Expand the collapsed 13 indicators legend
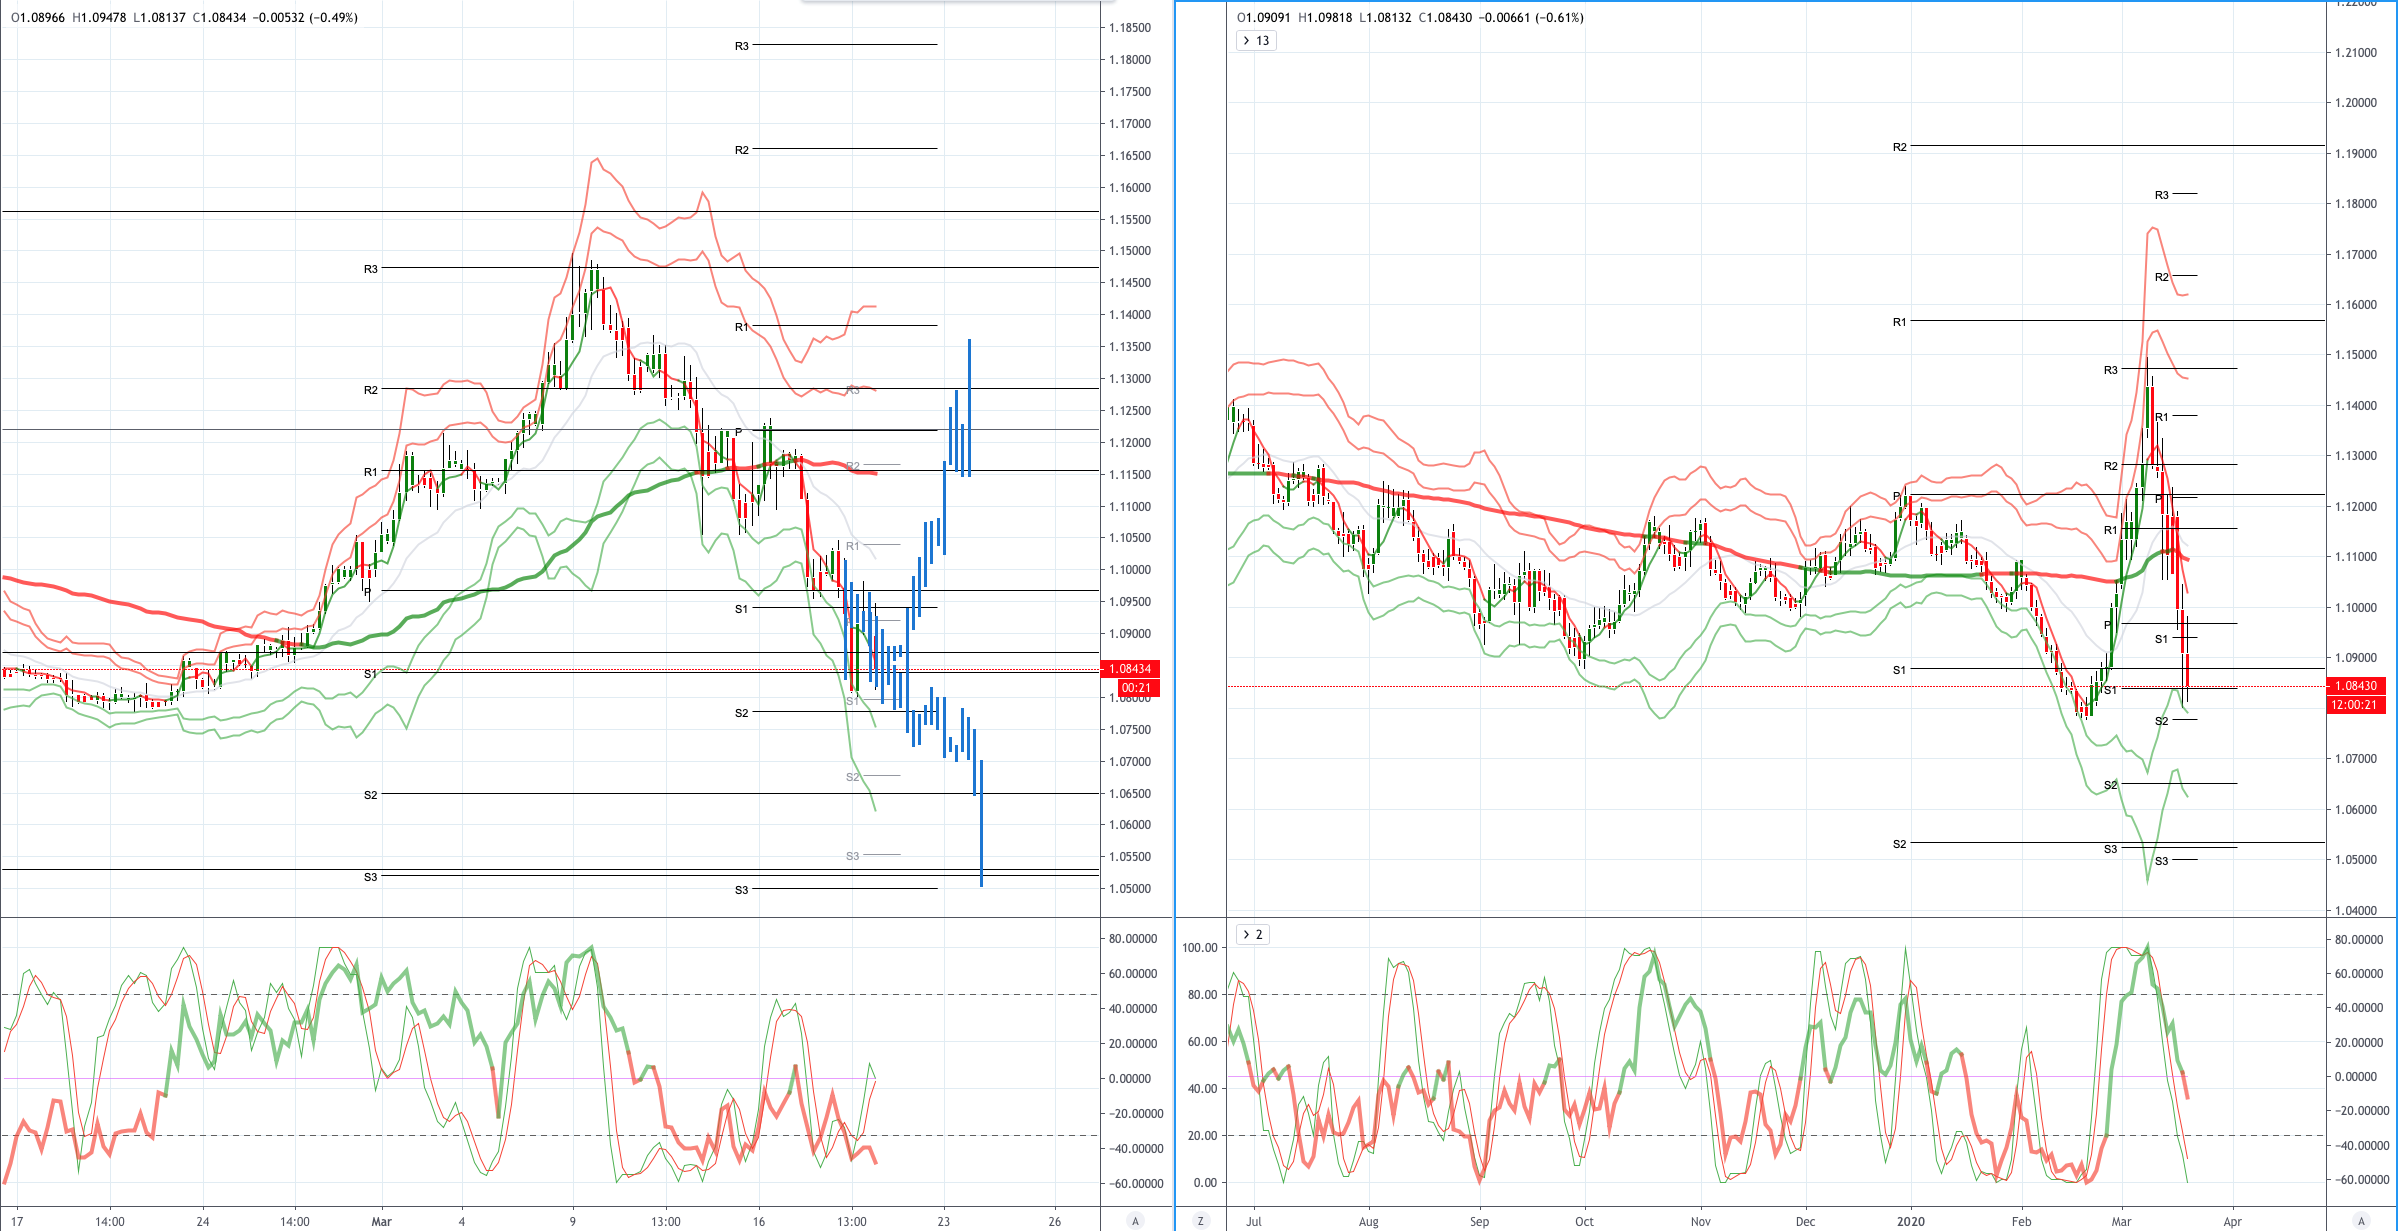 coord(1256,41)
